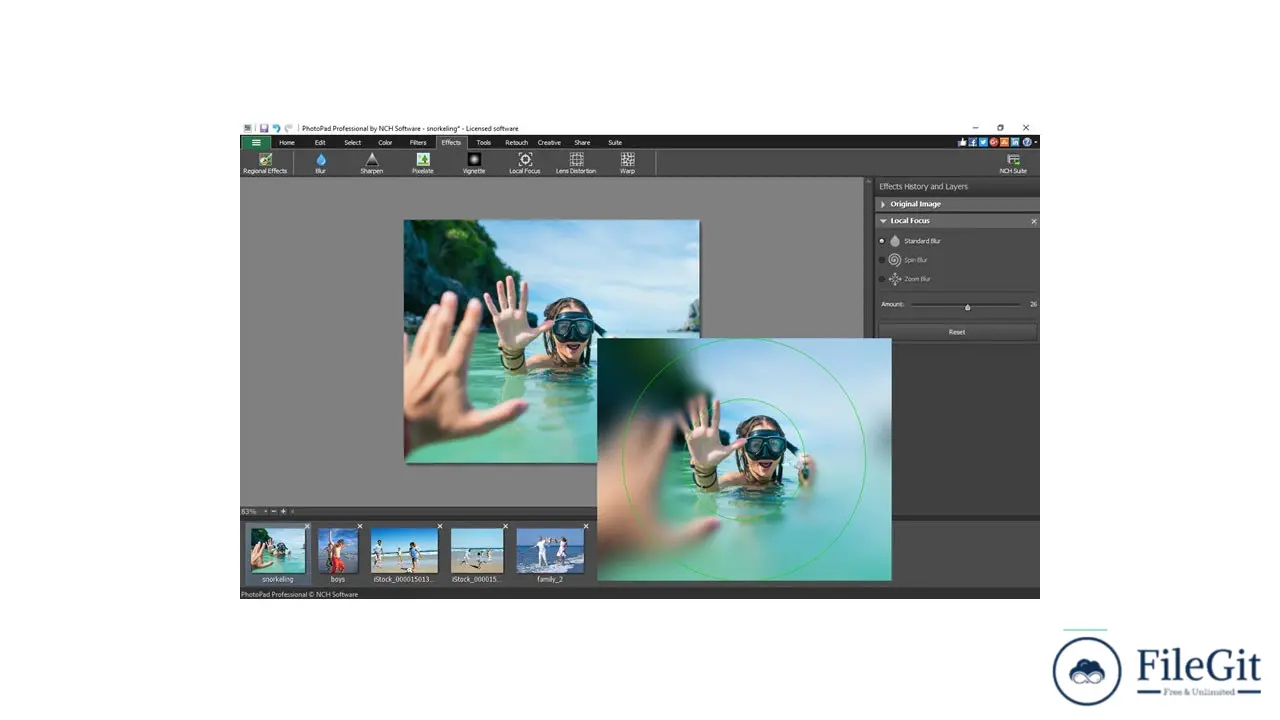
Task: Close the family_2 thumbnail
Action: coord(586,526)
